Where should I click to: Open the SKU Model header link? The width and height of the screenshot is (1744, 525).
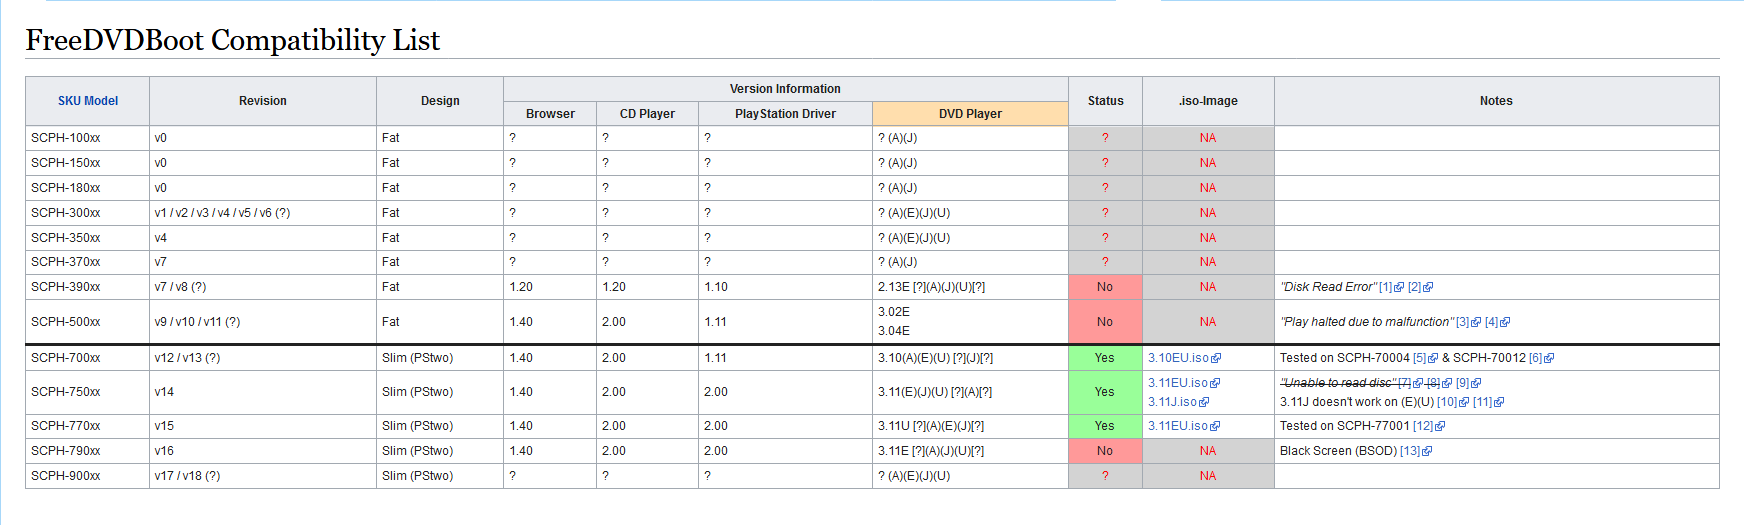click(x=88, y=101)
